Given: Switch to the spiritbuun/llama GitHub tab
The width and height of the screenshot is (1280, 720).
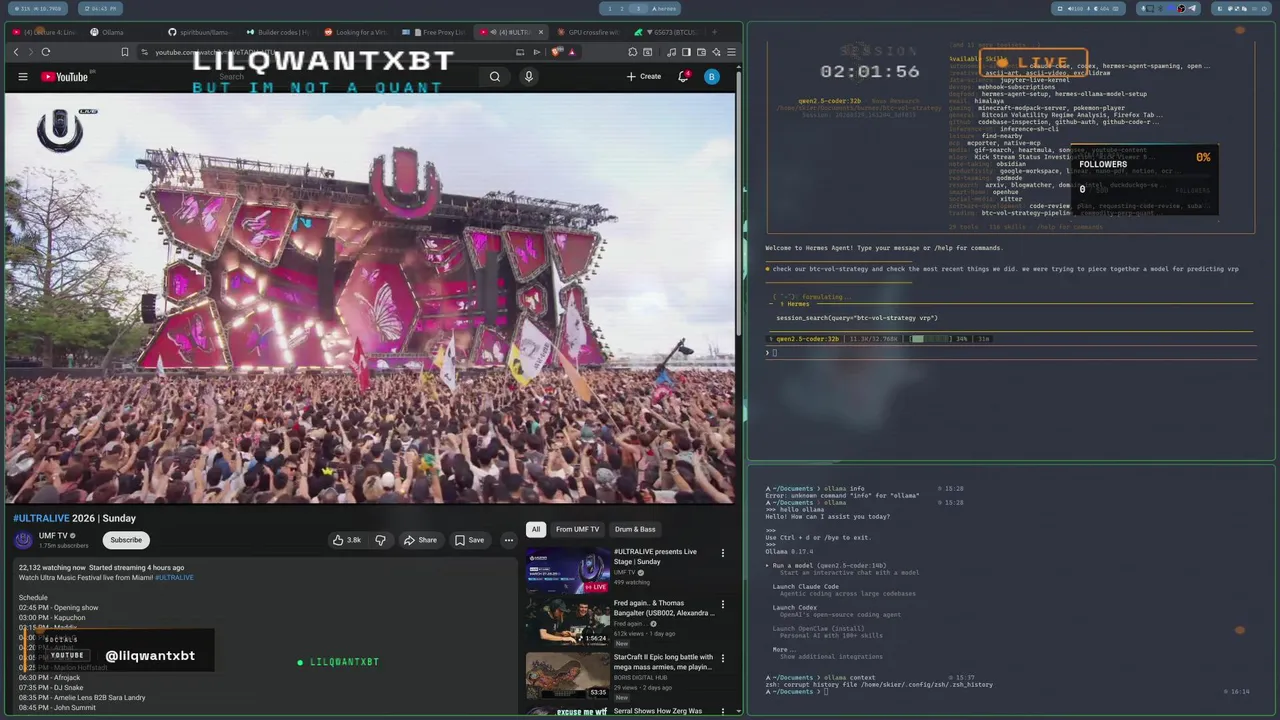Looking at the screenshot, I should tap(200, 32).
